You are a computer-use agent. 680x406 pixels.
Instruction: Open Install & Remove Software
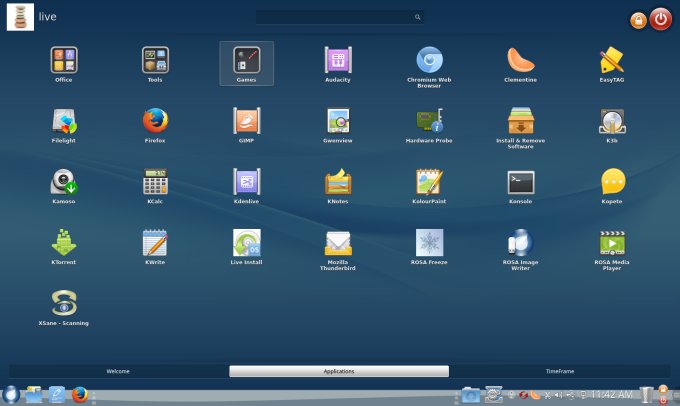(520, 128)
